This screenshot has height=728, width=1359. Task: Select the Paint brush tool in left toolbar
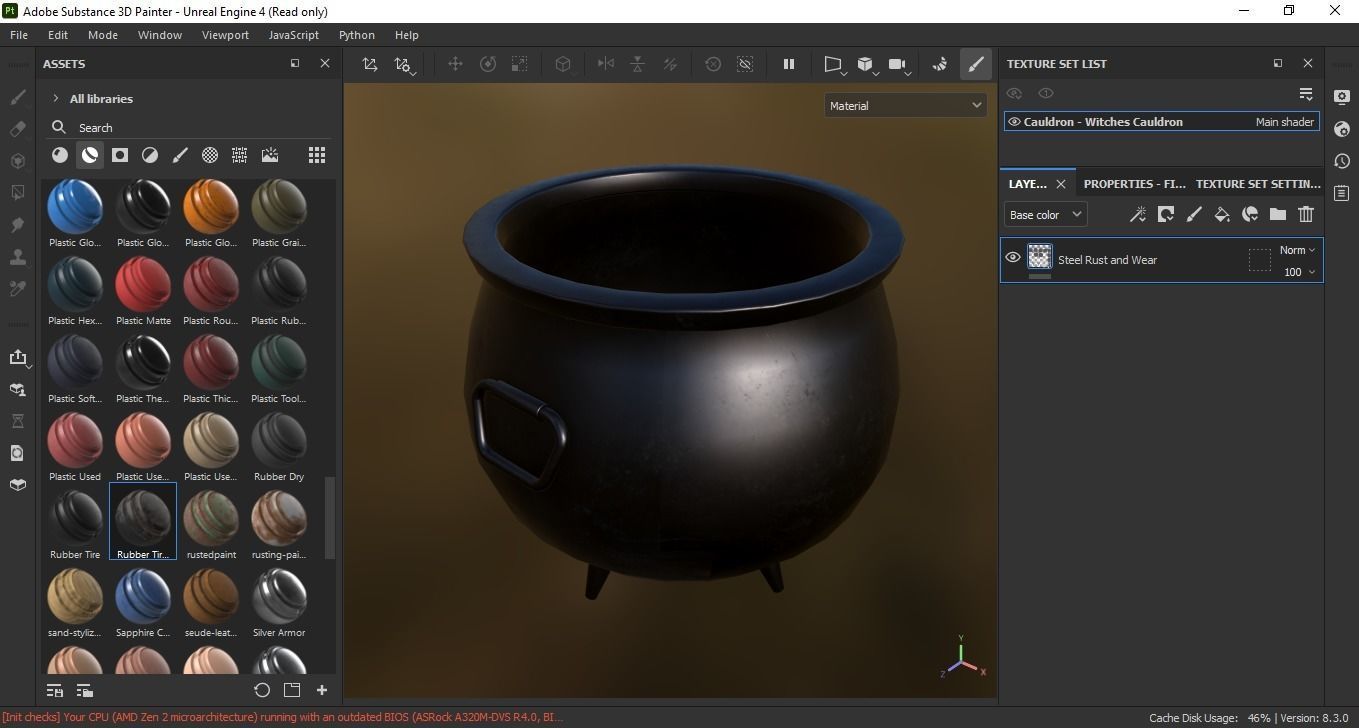click(18, 97)
